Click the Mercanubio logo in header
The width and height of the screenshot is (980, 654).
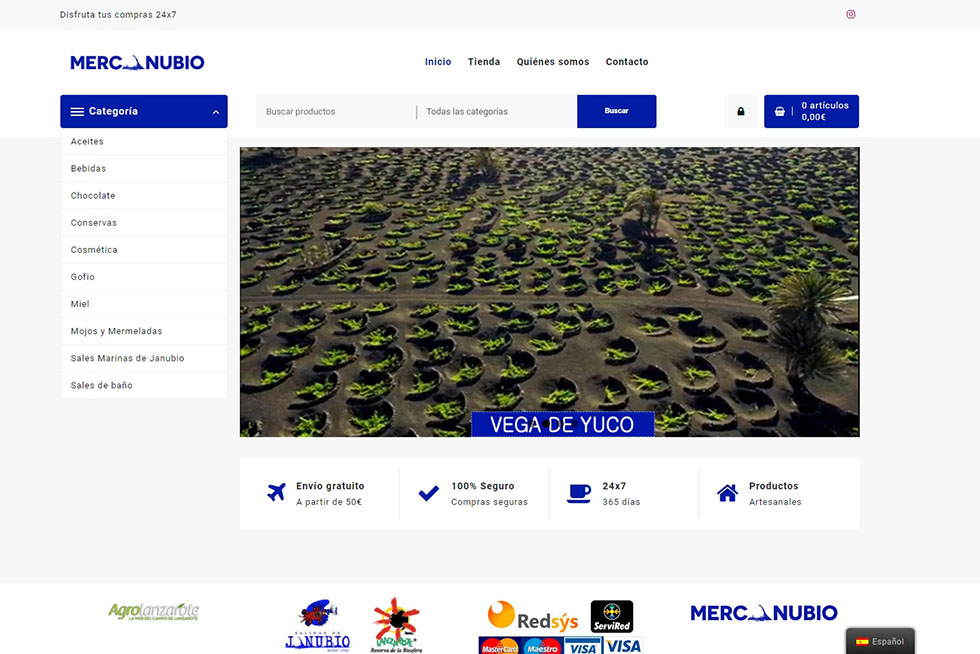pyautogui.click(x=137, y=62)
